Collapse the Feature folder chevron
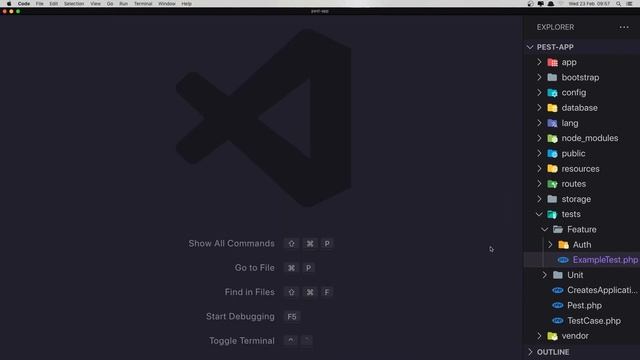640x360 pixels. pyautogui.click(x=544, y=229)
